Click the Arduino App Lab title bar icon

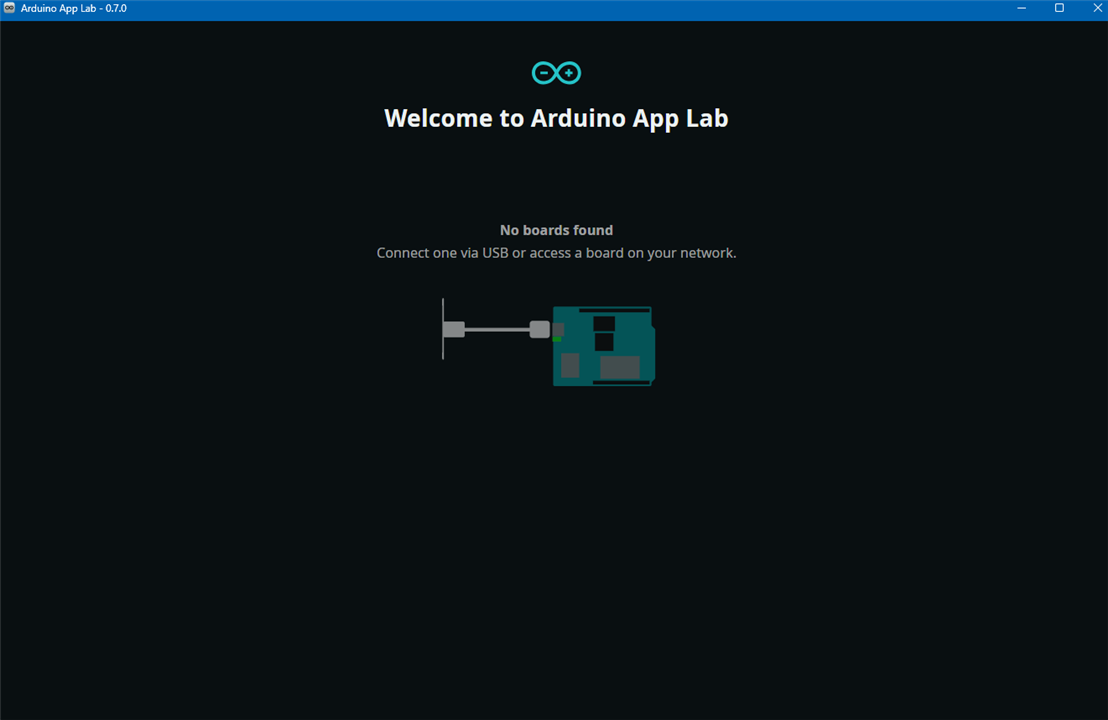point(9,8)
